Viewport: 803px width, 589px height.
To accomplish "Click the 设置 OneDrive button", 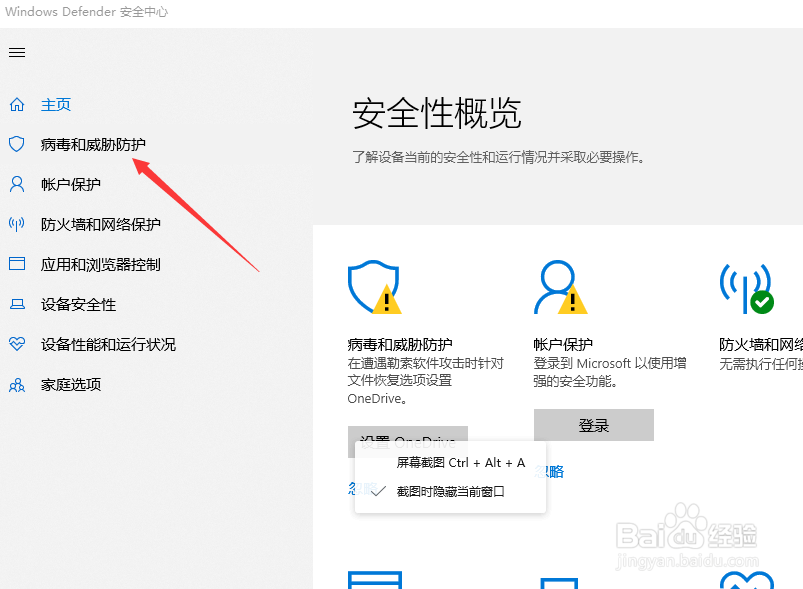I will (408, 434).
